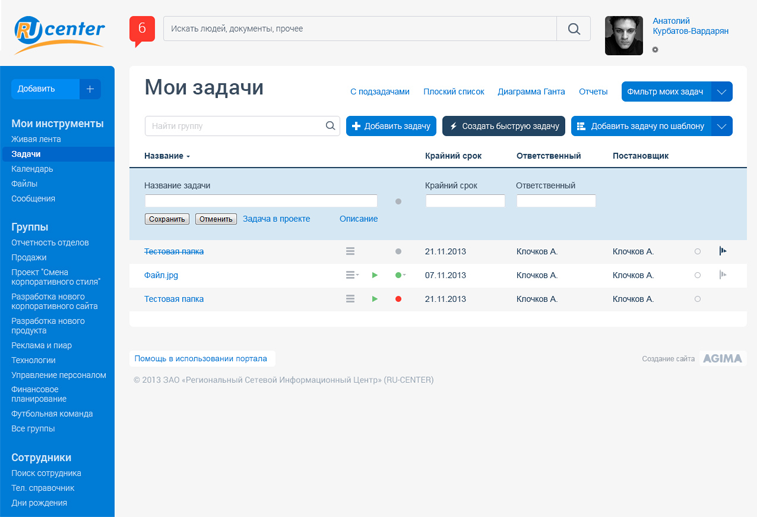Click flag icon in strikethrough Тестовая папка row
The width and height of the screenshot is (757, 517).
point(723,251)
